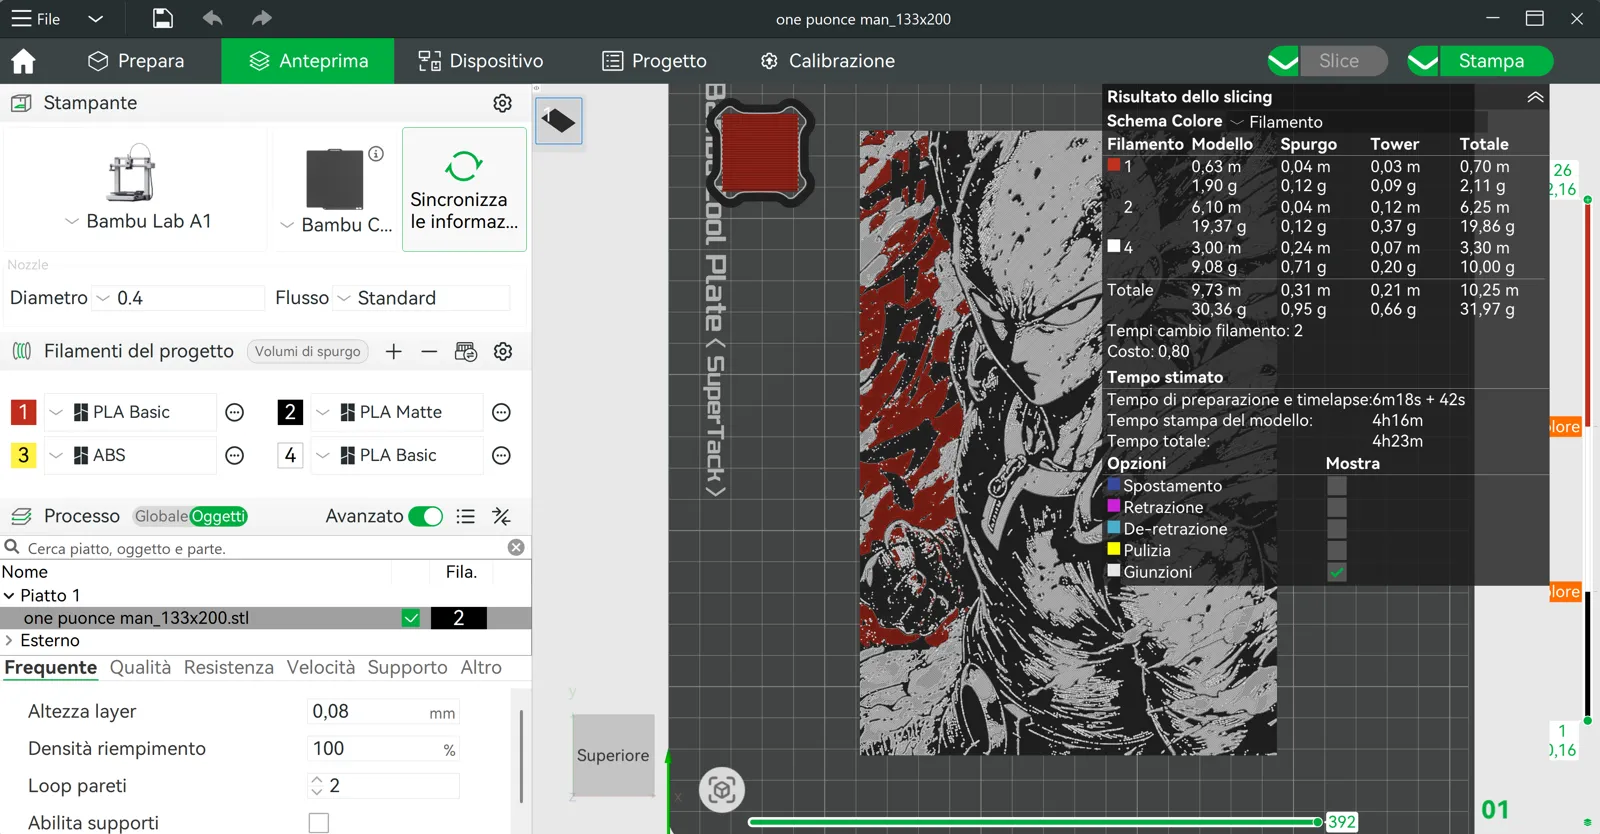
Task: Open the Flusso Standard dropdown
Action: [344, 298]
